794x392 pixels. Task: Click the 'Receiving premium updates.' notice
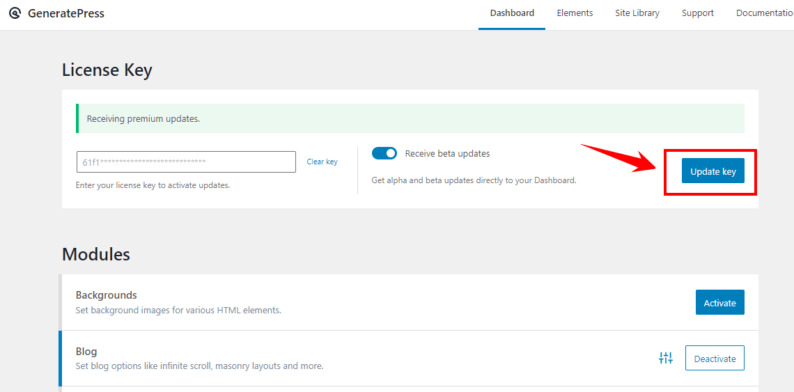tap(410, 119)
